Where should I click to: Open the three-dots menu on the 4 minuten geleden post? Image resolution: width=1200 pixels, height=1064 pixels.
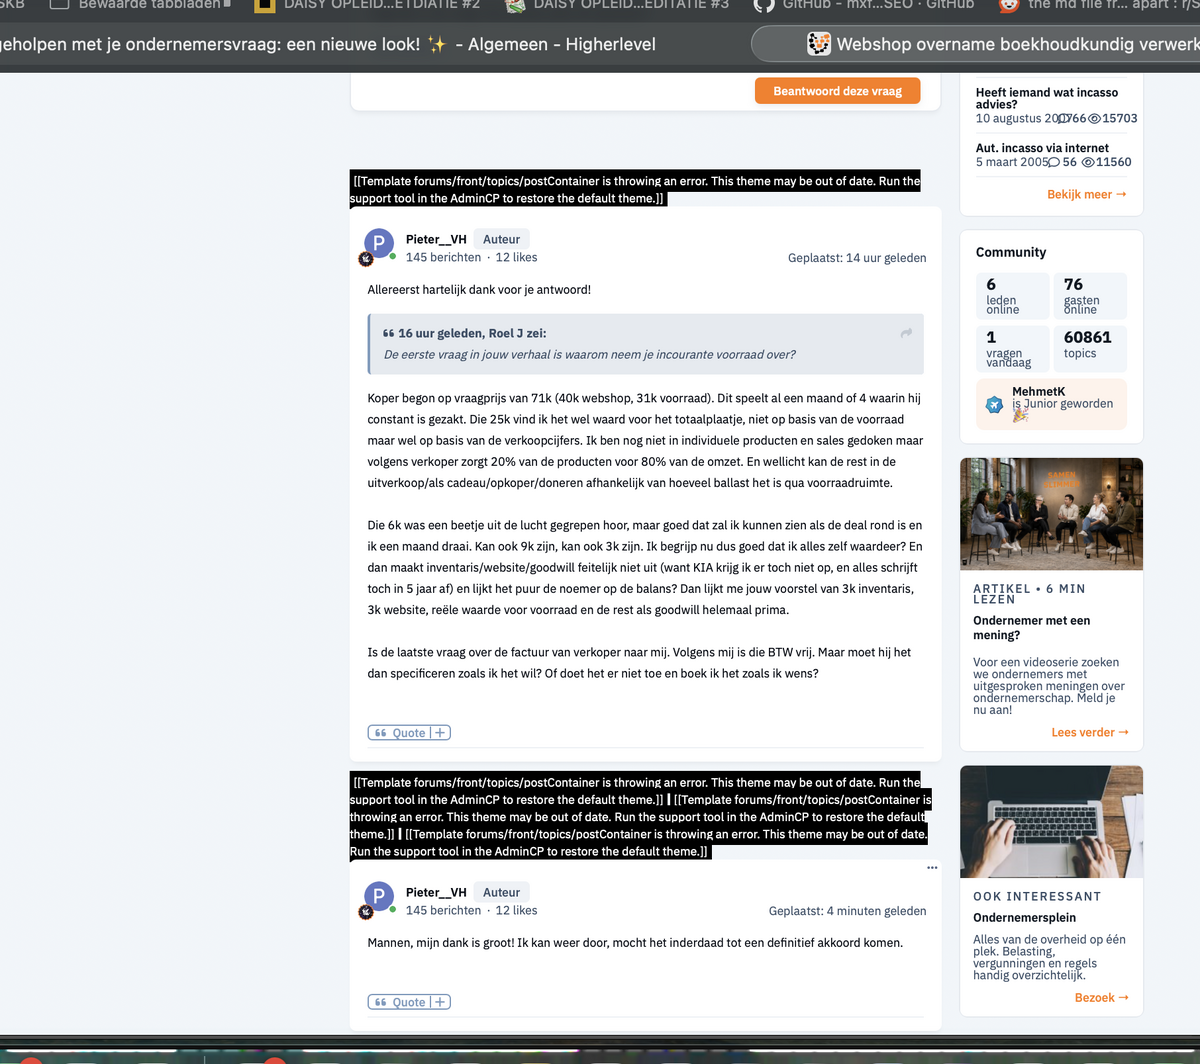pyautogui.click(x=932, y=867)
